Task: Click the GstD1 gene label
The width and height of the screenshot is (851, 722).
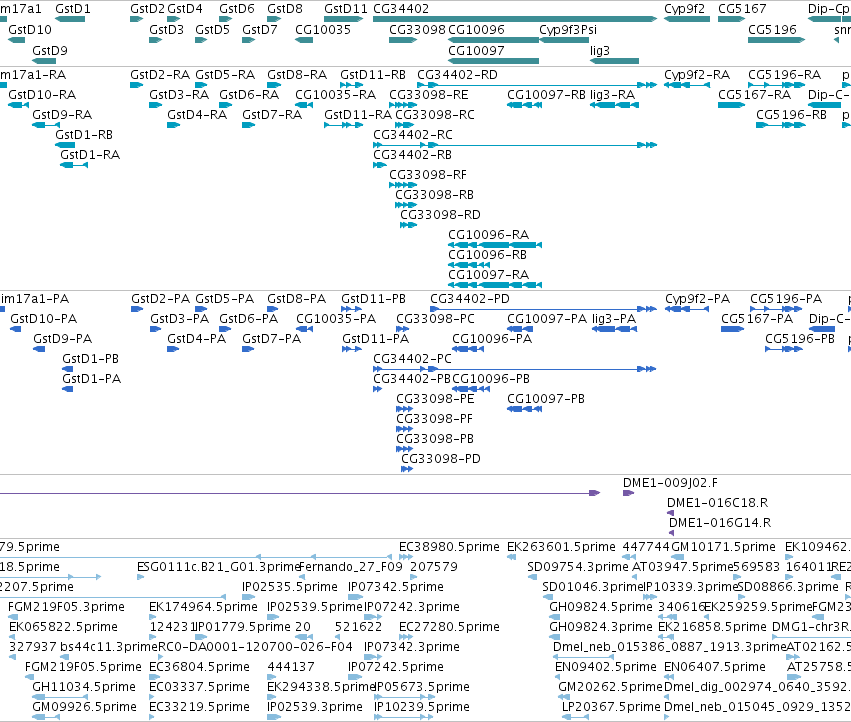Action: [x=73, y=9]
